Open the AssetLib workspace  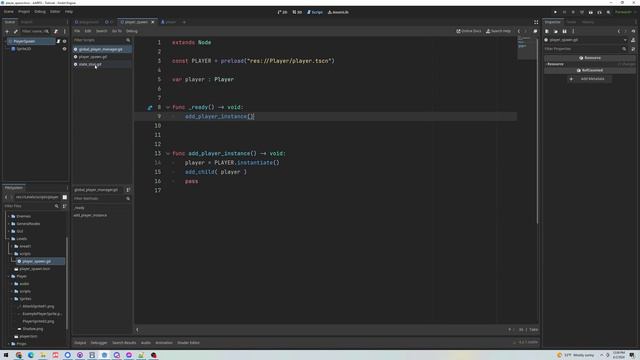[338, 12]
